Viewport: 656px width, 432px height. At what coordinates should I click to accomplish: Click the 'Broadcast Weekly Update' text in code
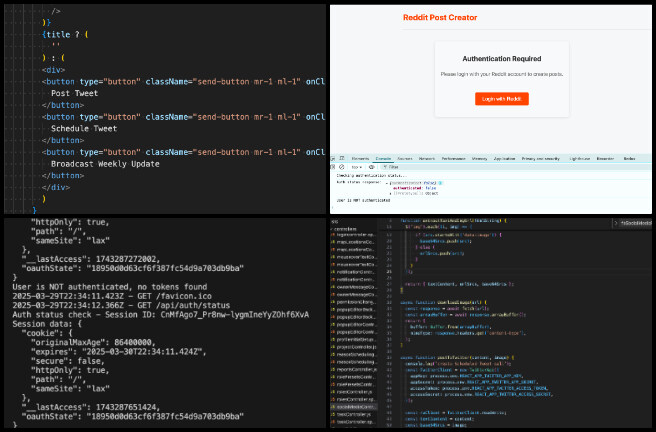[x=105, y=164]
